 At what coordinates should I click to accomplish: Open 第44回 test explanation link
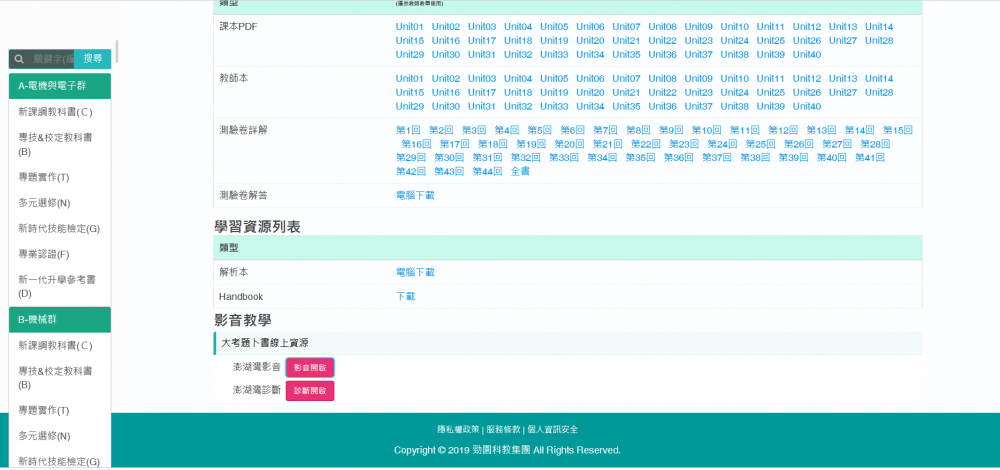tap(486, 171)
